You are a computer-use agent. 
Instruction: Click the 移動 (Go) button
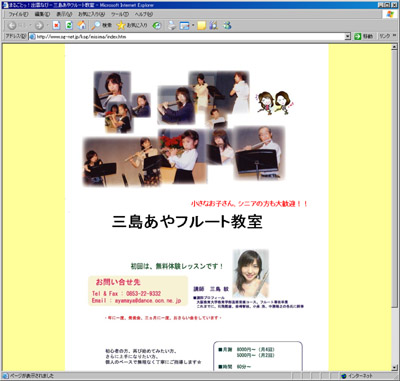[x=364, y=36]
